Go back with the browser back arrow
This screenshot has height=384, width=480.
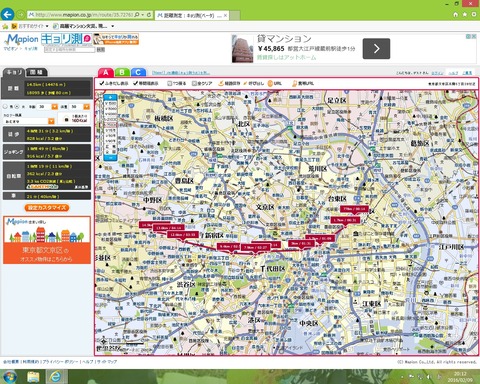[7, 14]
